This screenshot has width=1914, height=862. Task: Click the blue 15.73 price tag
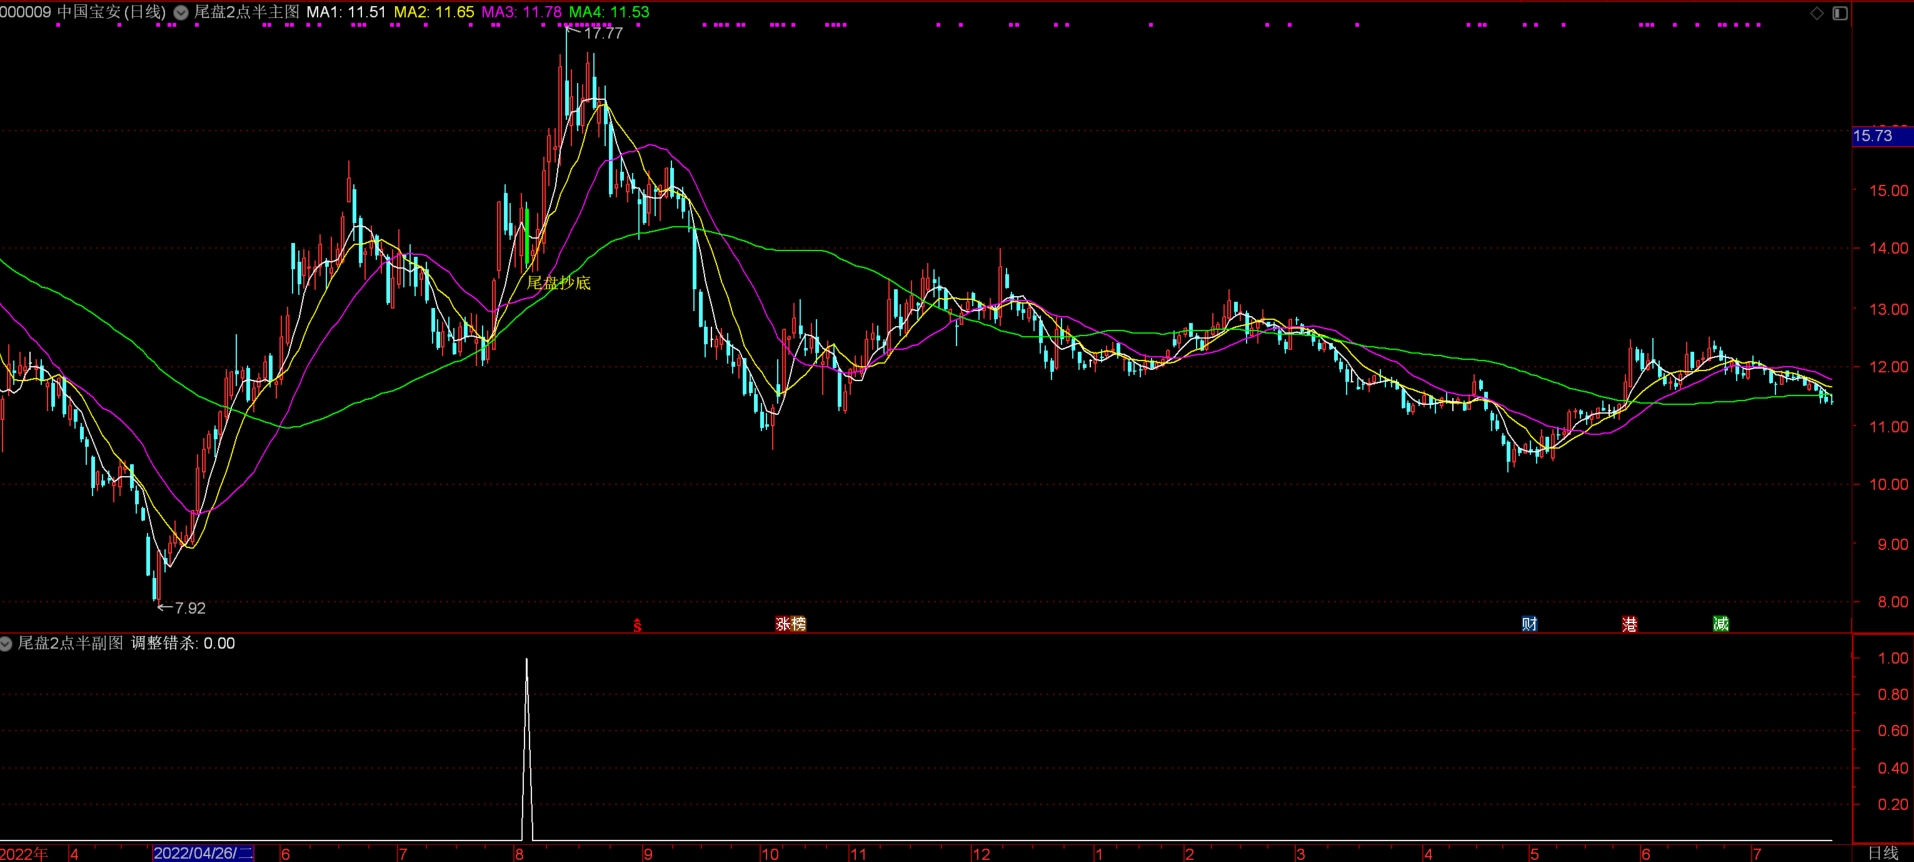1881,136
